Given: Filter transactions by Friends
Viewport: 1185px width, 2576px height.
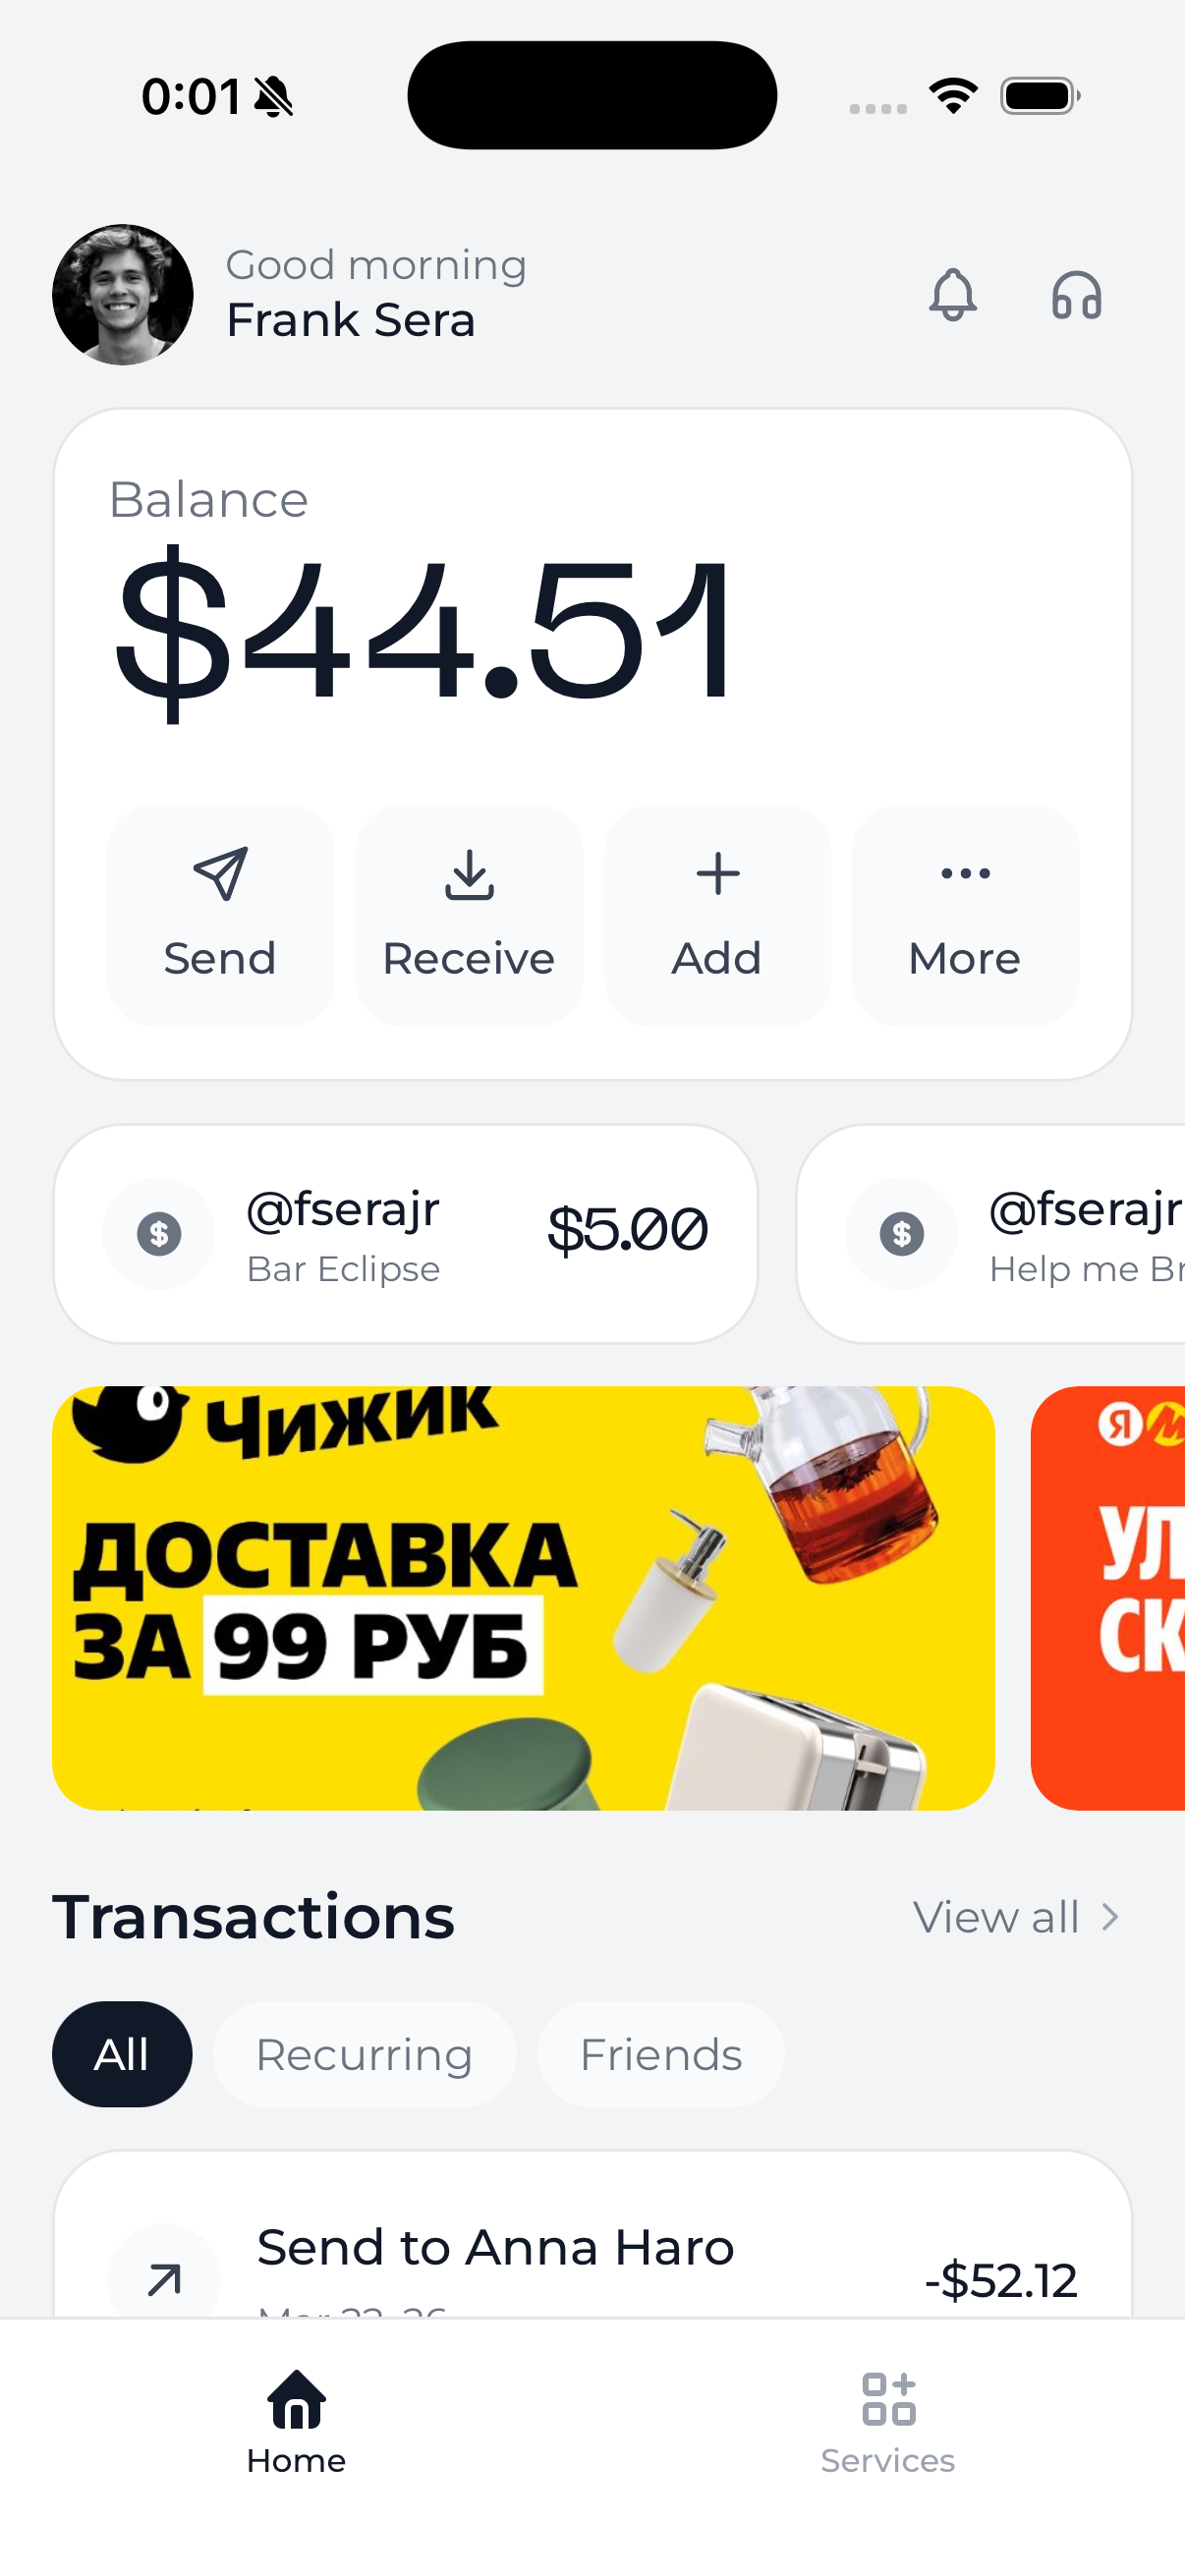Looking at the screenshot, I should (660, 2054).
